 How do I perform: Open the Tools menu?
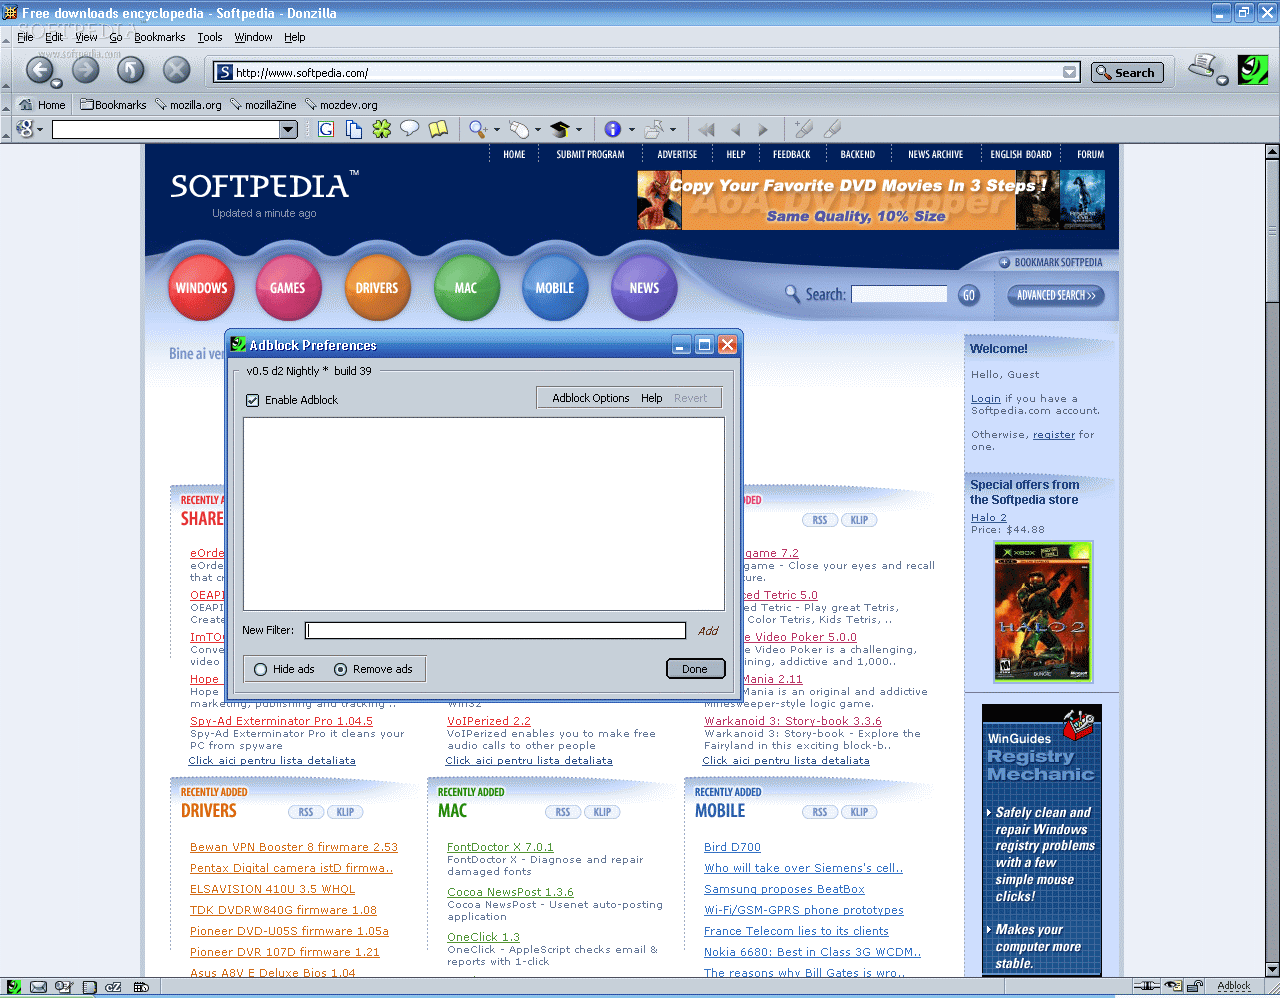coord(210,37)
